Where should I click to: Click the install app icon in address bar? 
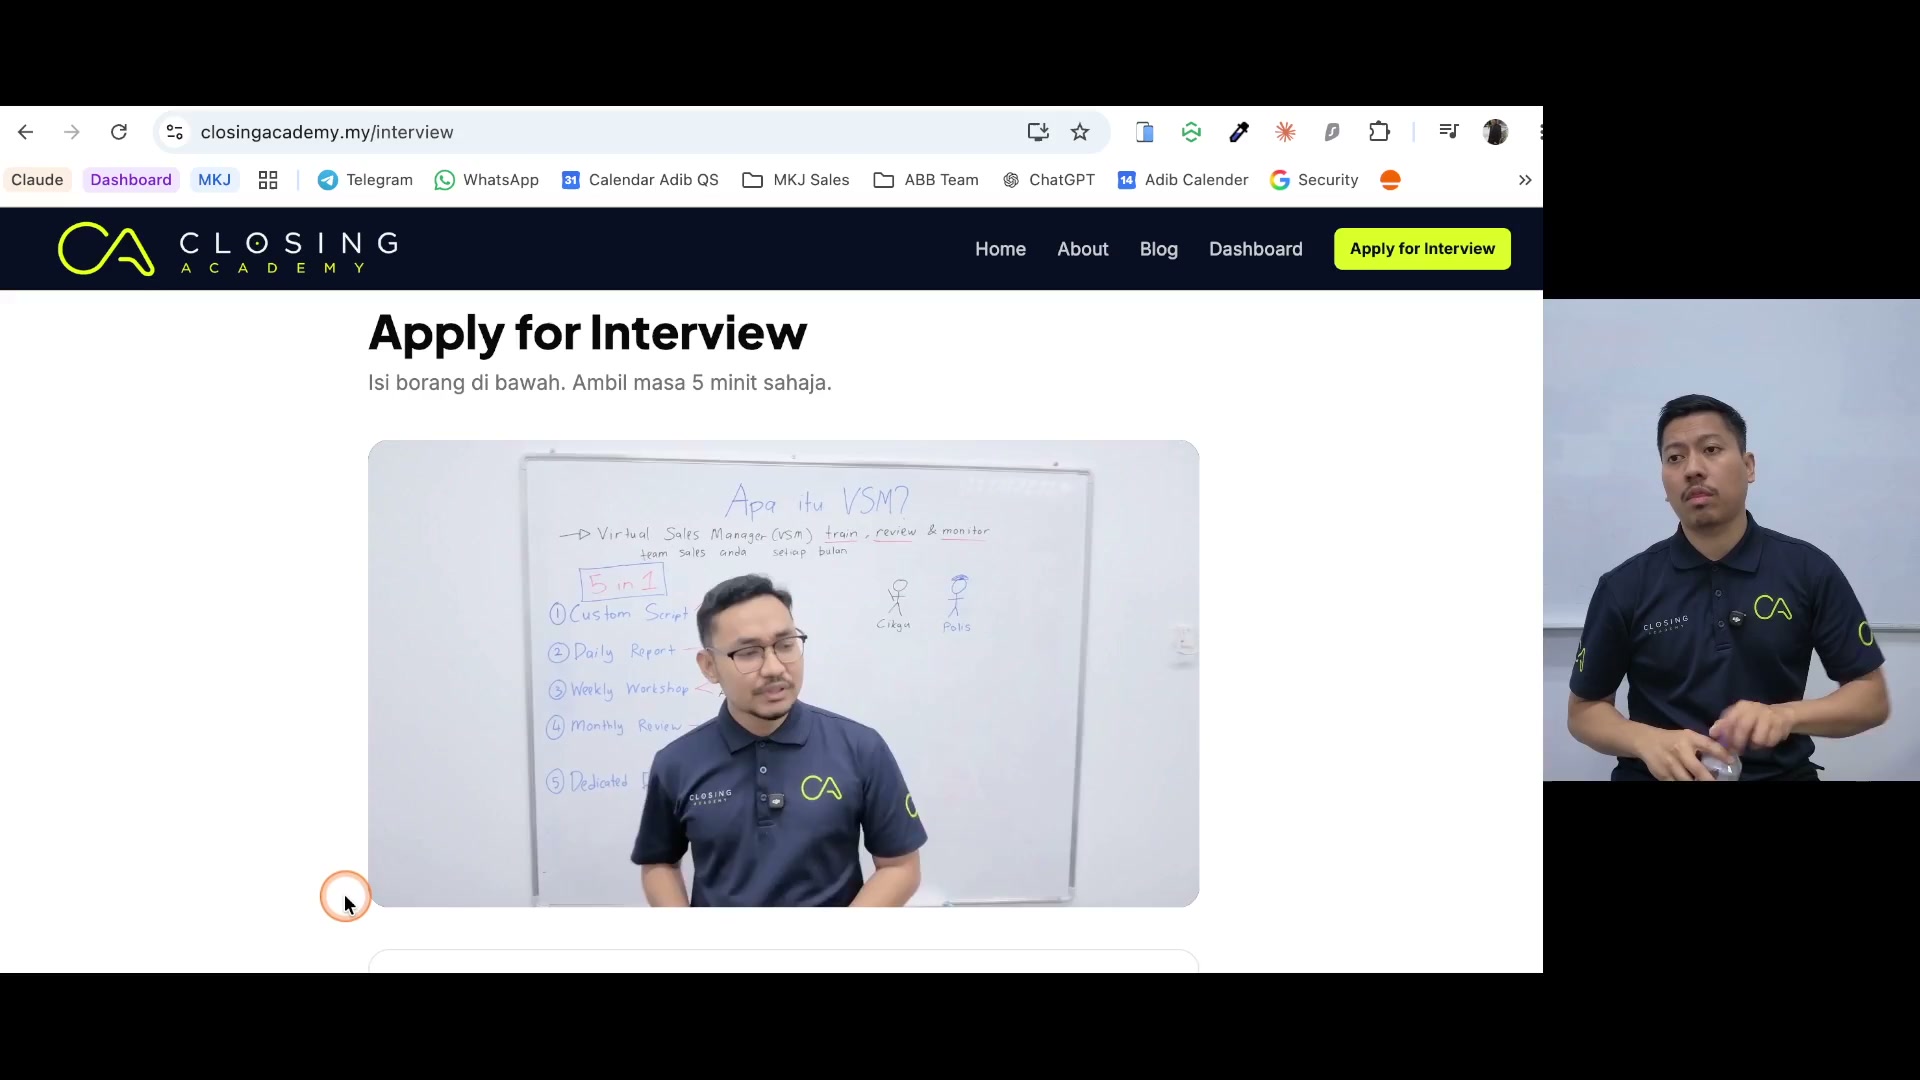[1038, 132]
